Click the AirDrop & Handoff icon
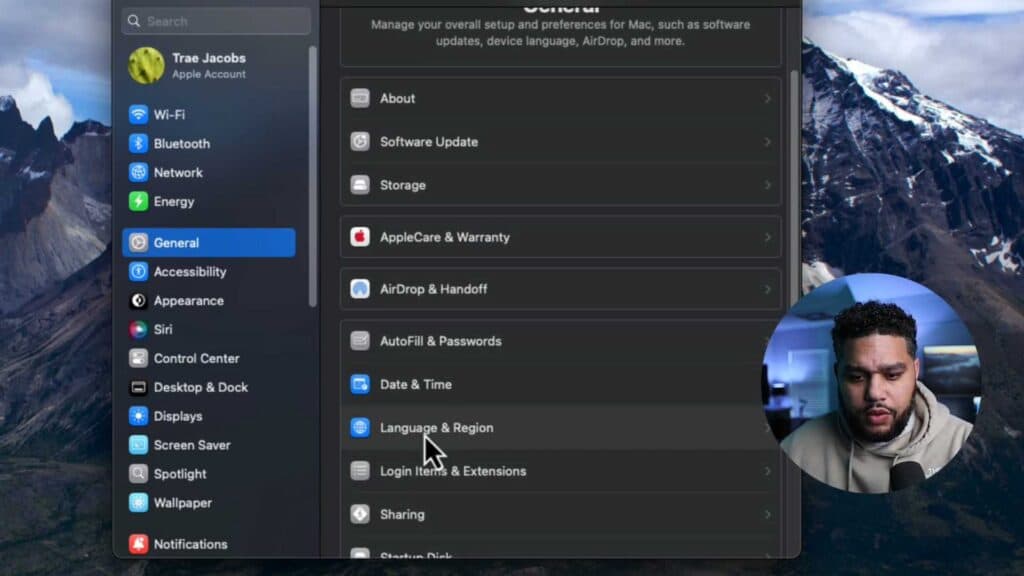 pyautogui.click(x=360, y=289)
